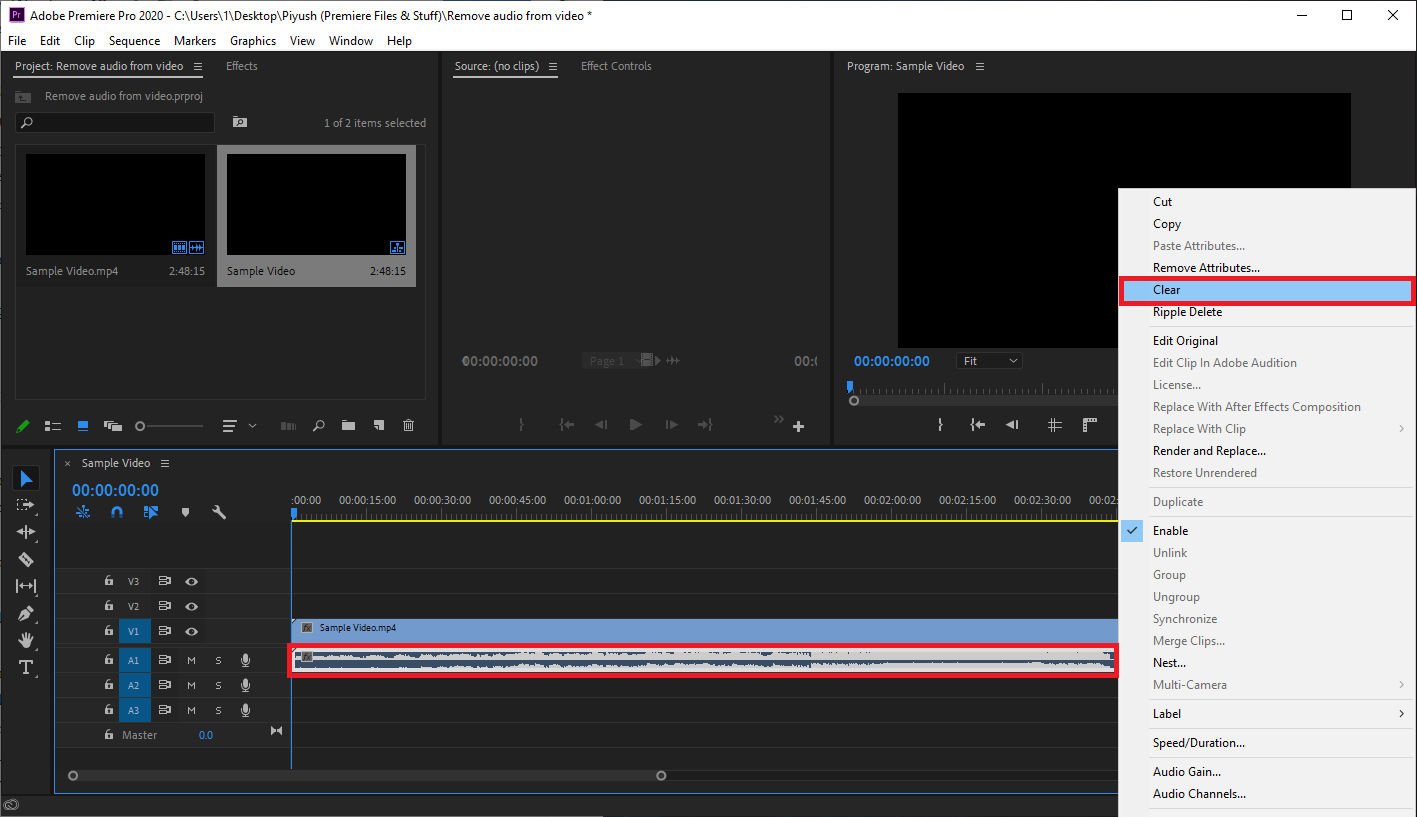Select the Pen tool
Viewport: 1417px width, 817px height.
point(27,613)
